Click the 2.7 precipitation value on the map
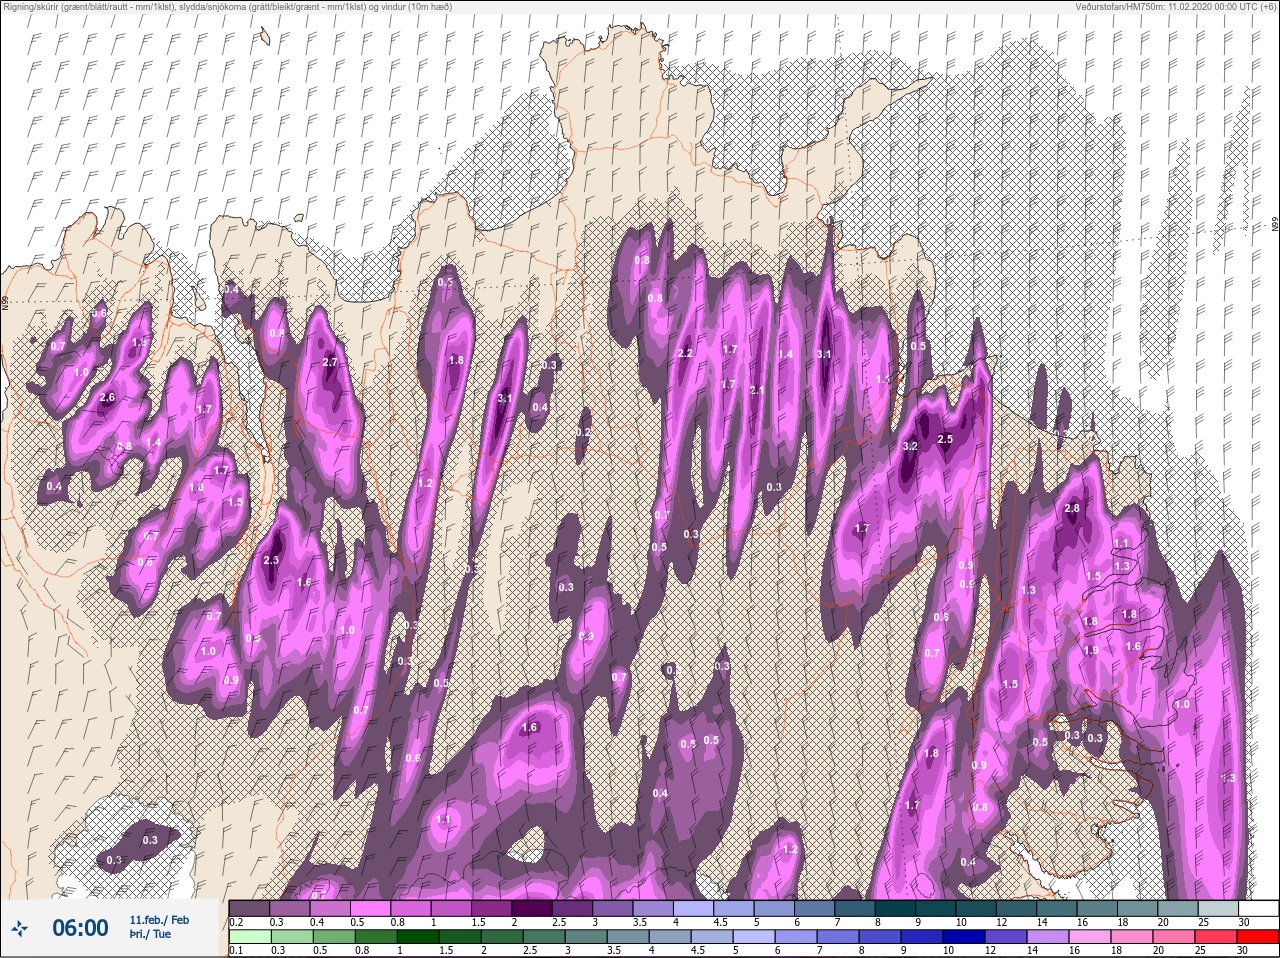 [x=330, y=363]
